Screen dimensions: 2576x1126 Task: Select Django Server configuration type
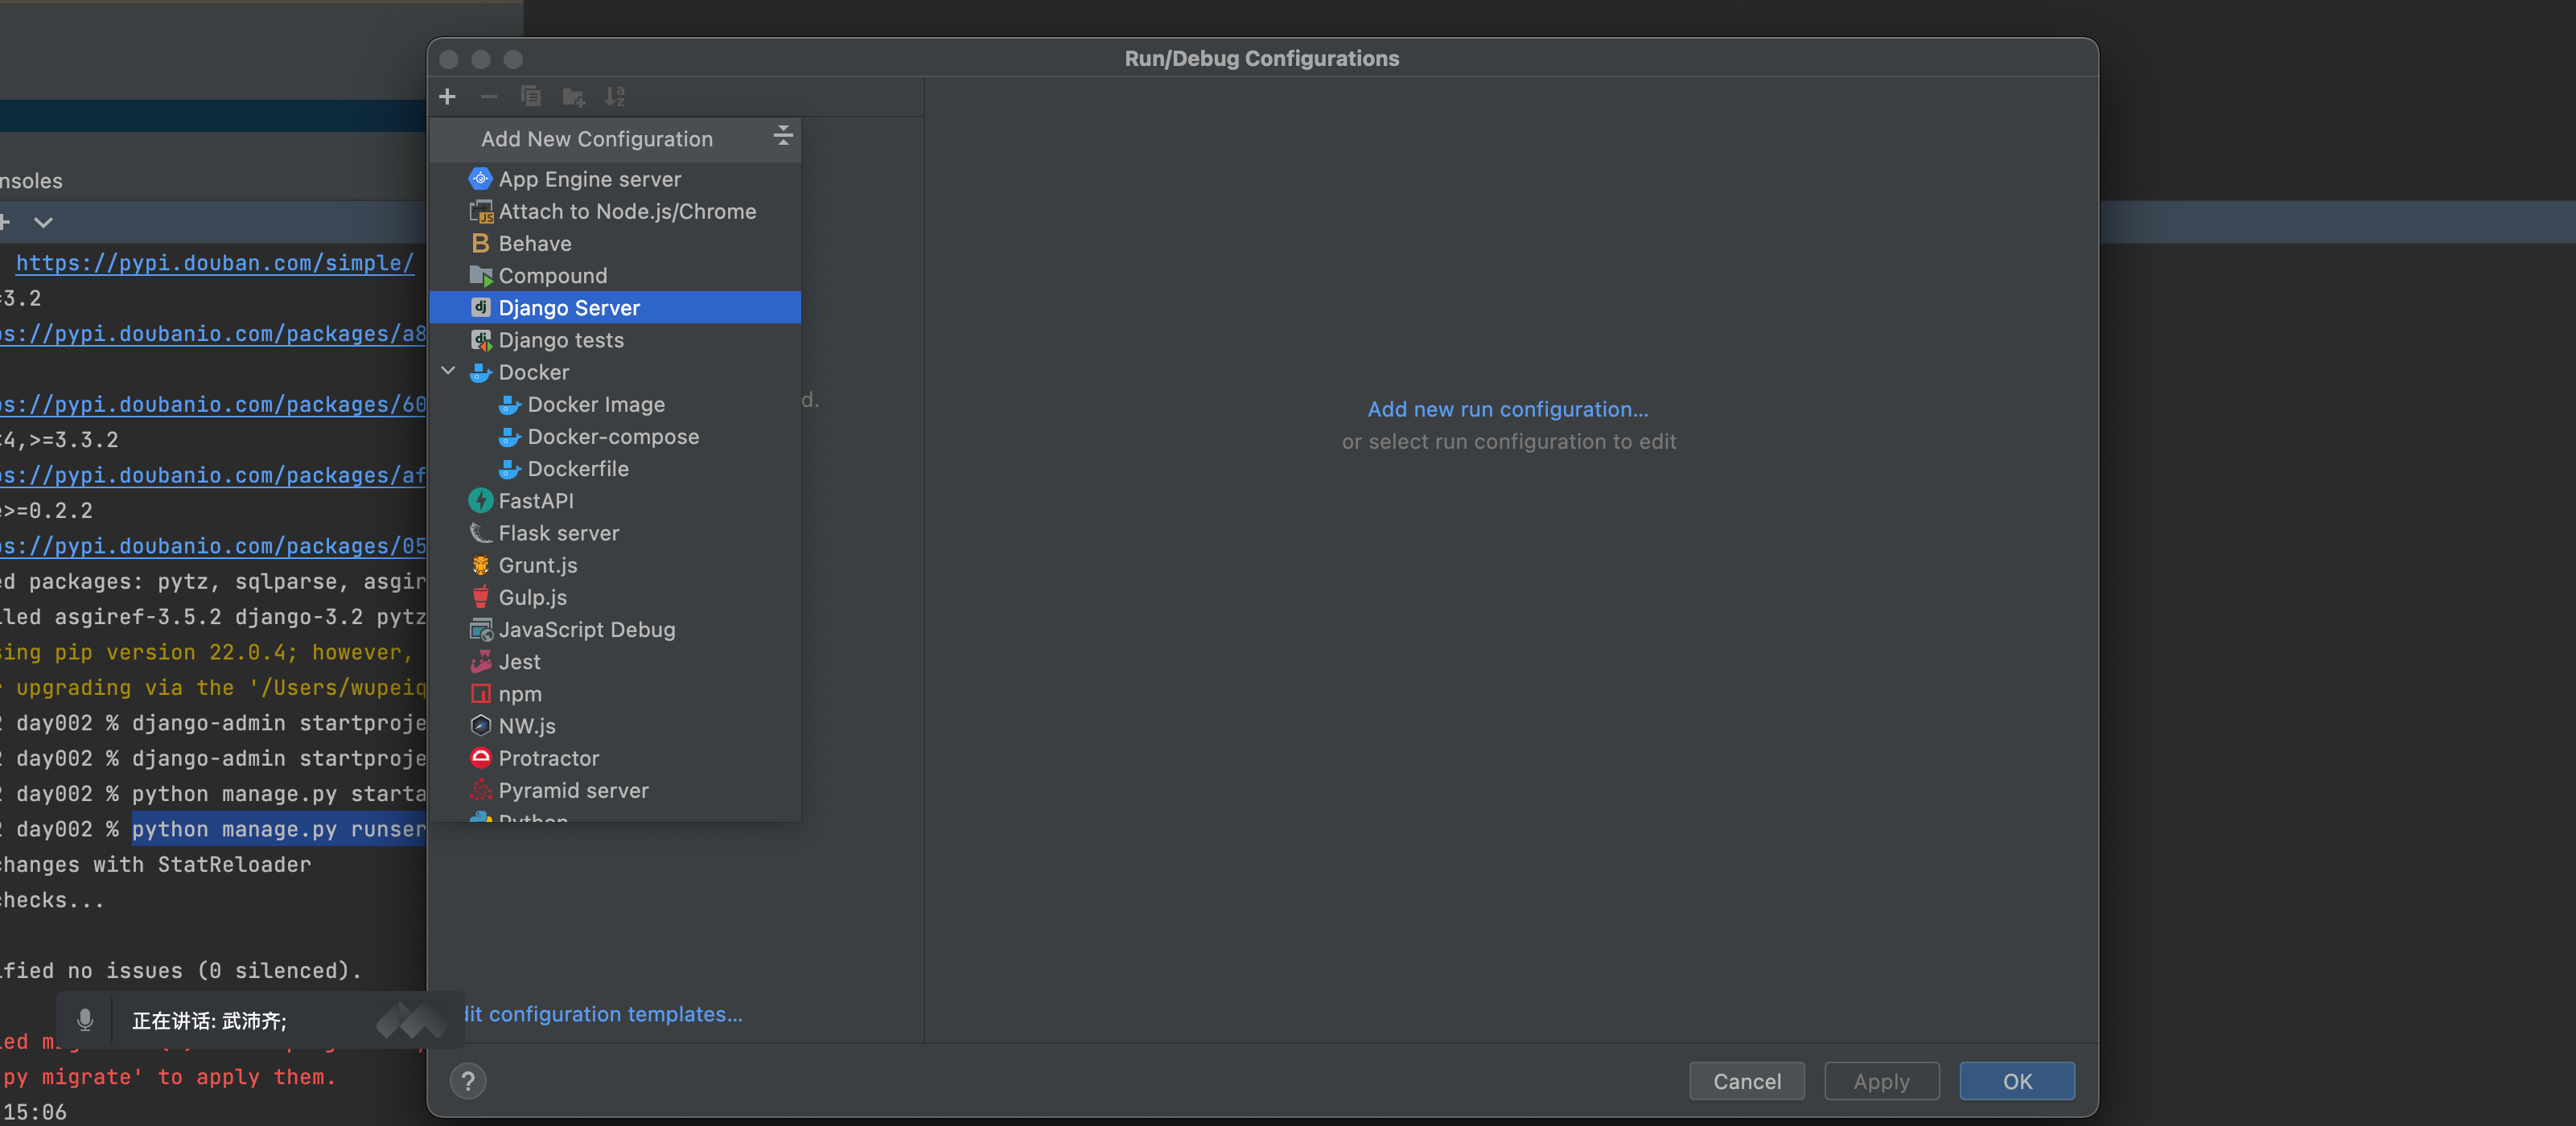569,308
